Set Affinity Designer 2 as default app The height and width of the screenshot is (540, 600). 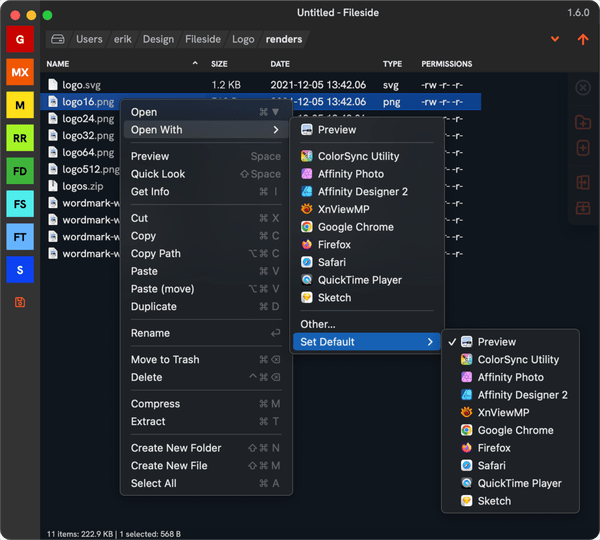pyautogui.click(x=510, y=395)
